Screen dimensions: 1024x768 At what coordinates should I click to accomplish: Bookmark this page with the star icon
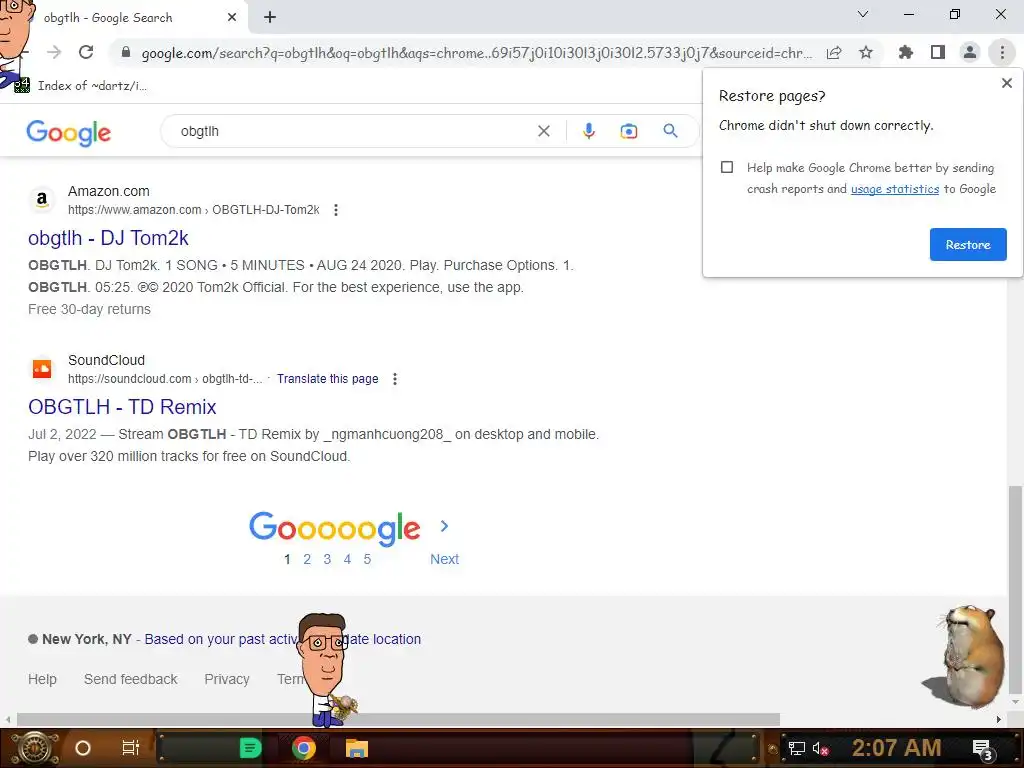click(866, 52)
